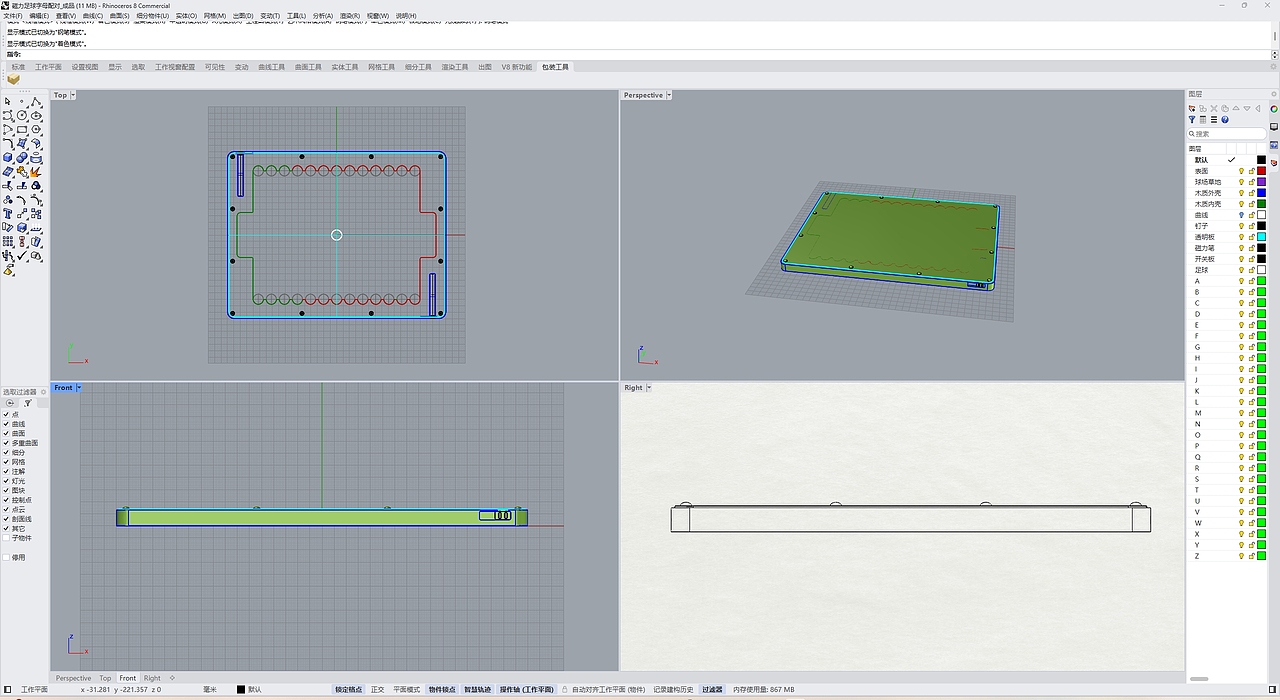This screenshot has width=1280, height=700.
Task: Open the display monitor panel tab
Action: (1274, 126)
